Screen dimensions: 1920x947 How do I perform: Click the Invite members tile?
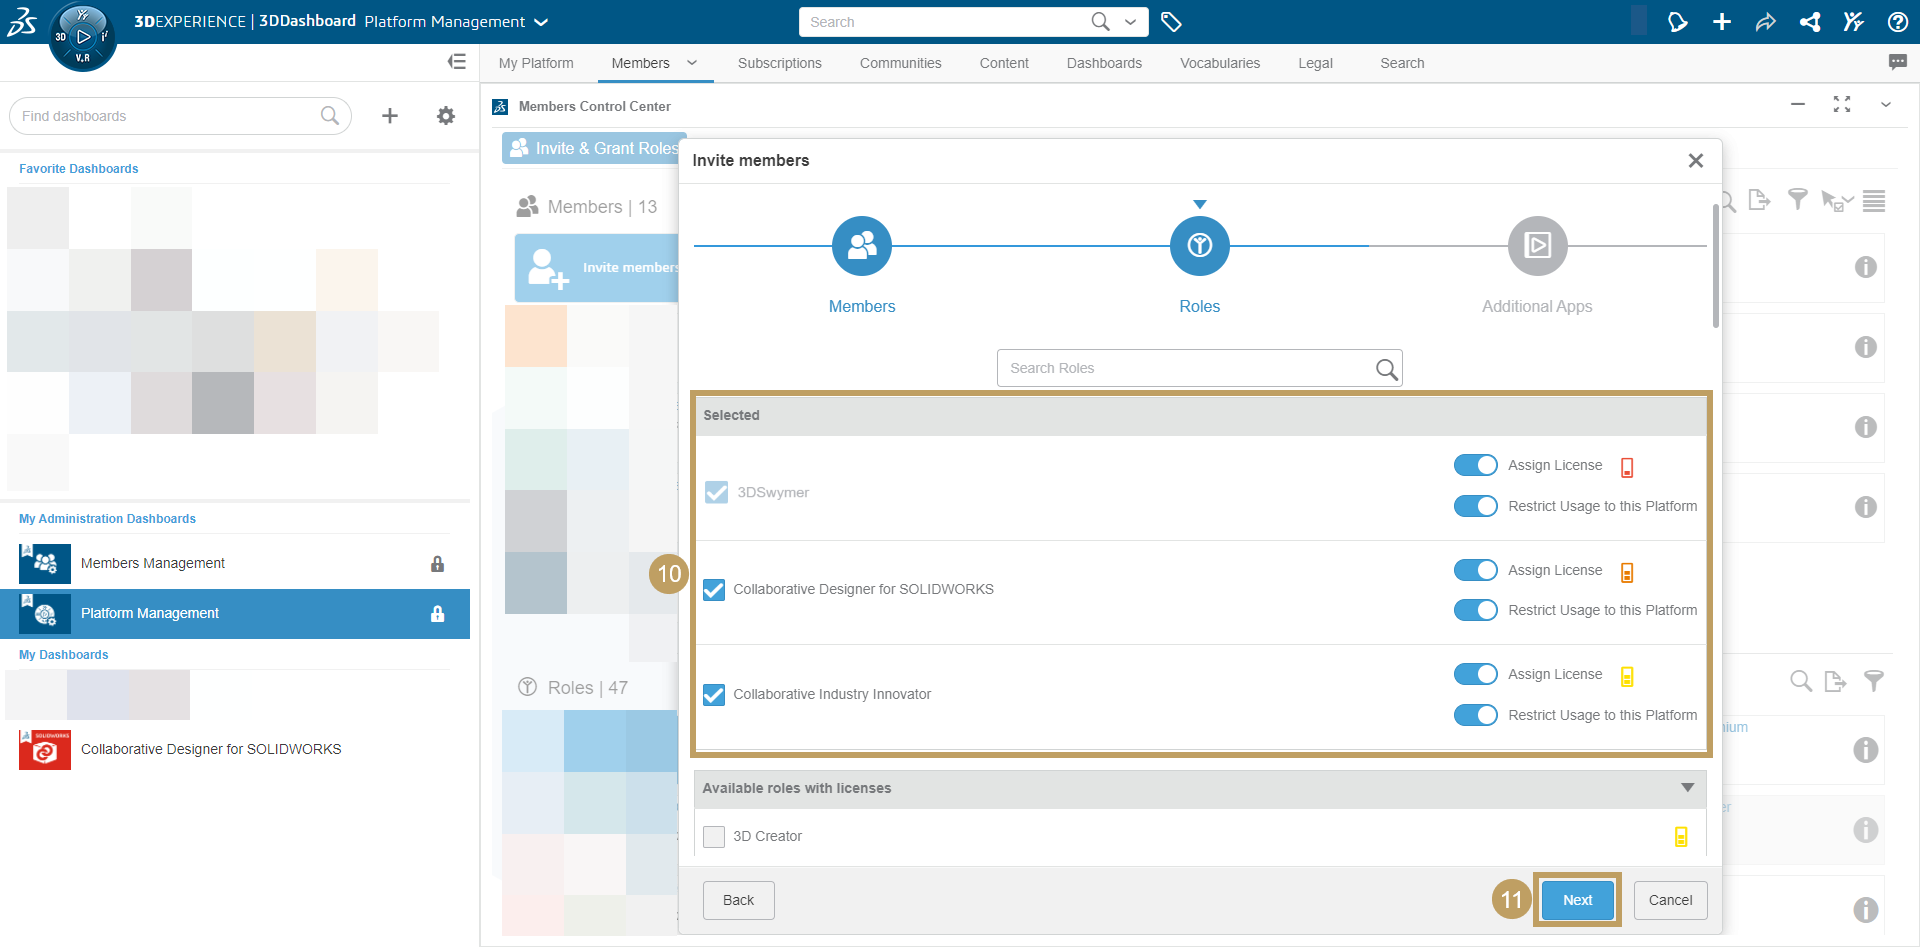596,268
